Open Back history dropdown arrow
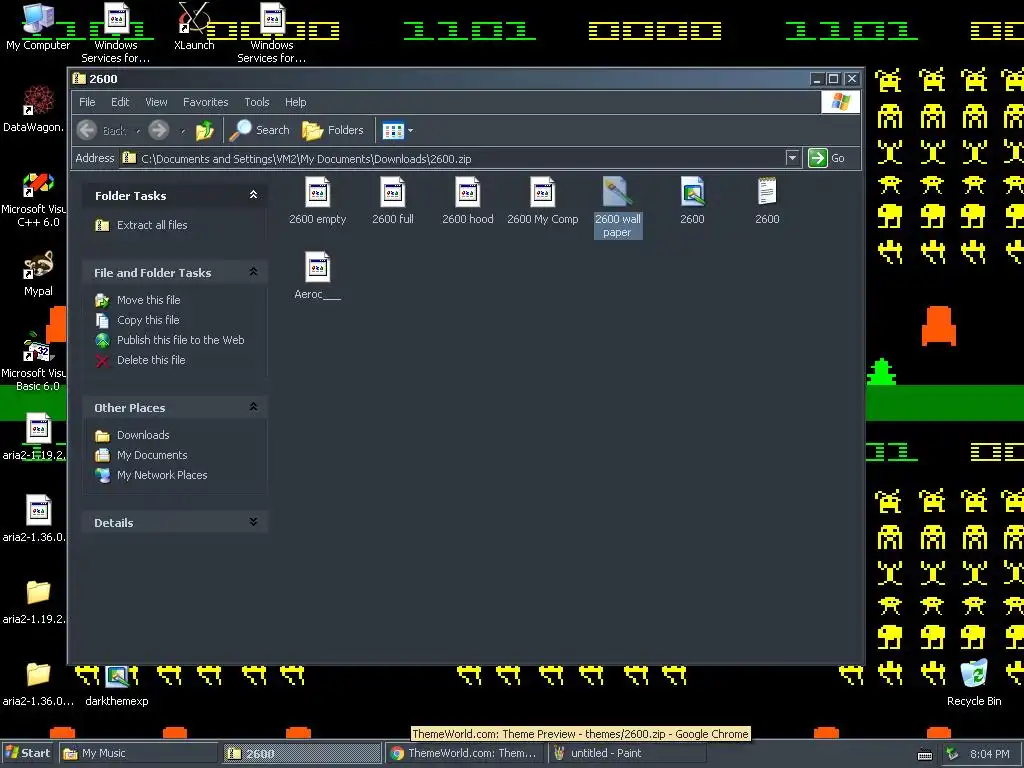Screen dimensions: 1024x768 coord(138,131)
